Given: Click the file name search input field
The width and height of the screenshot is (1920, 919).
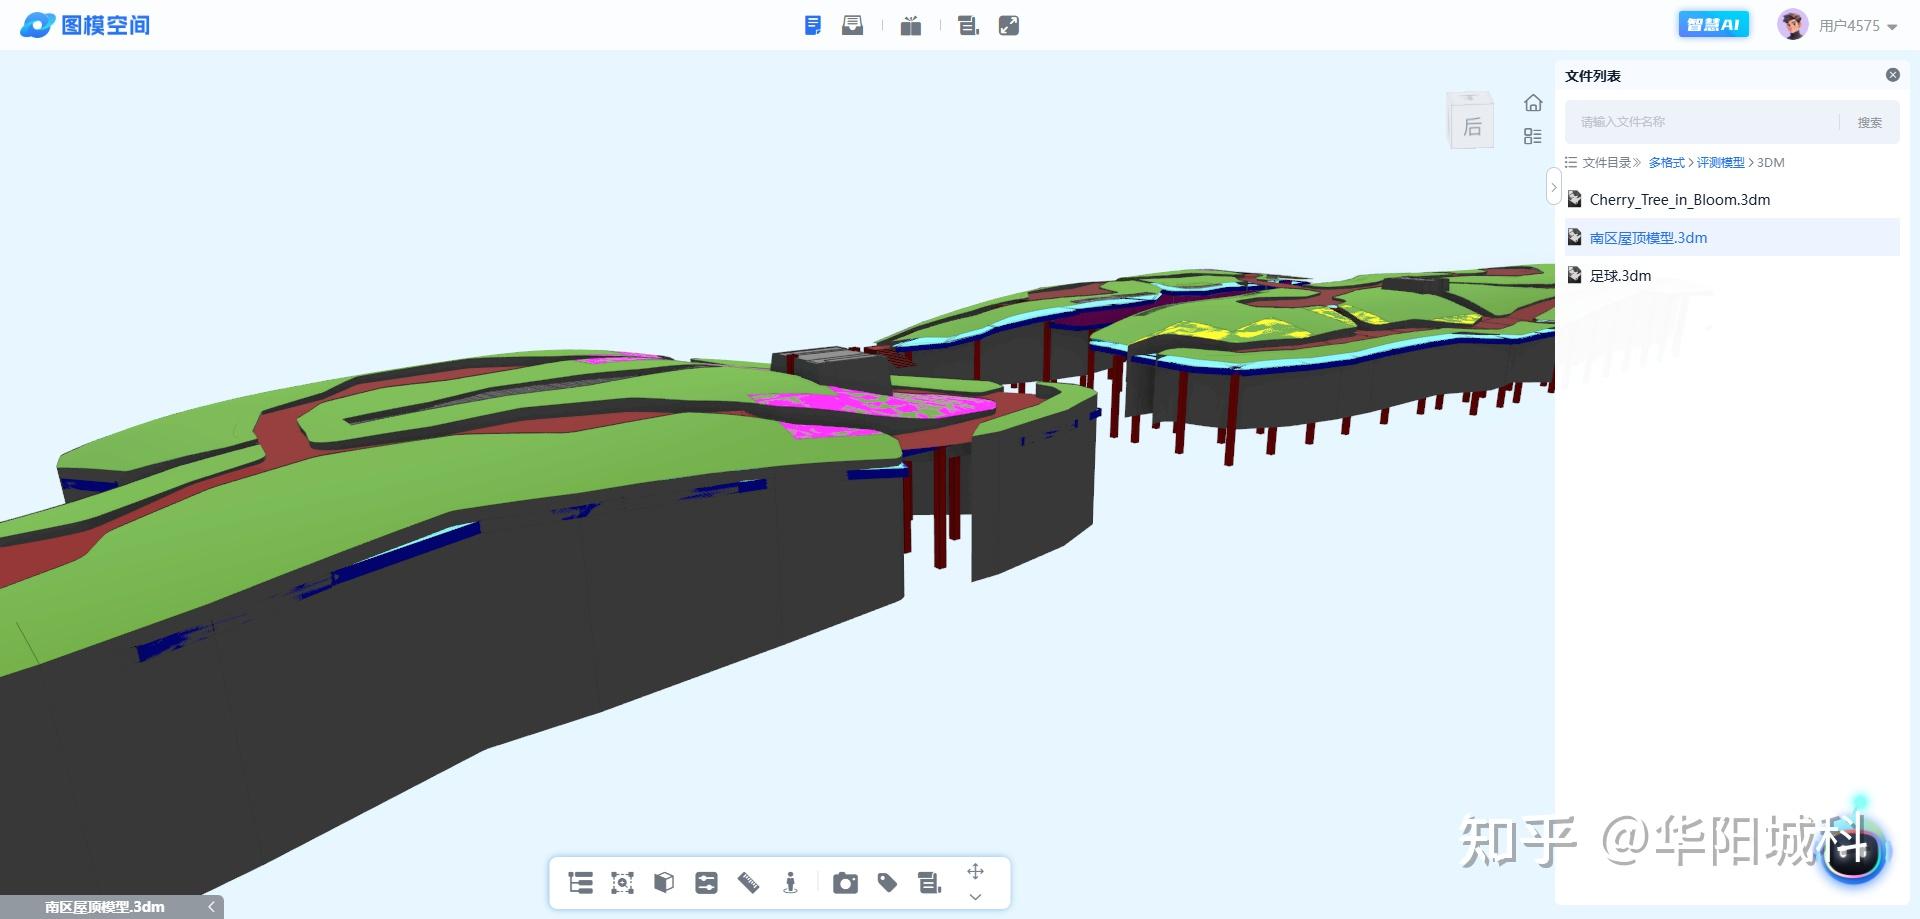Looking at the screenshot, I should [x=1700, y=122].
